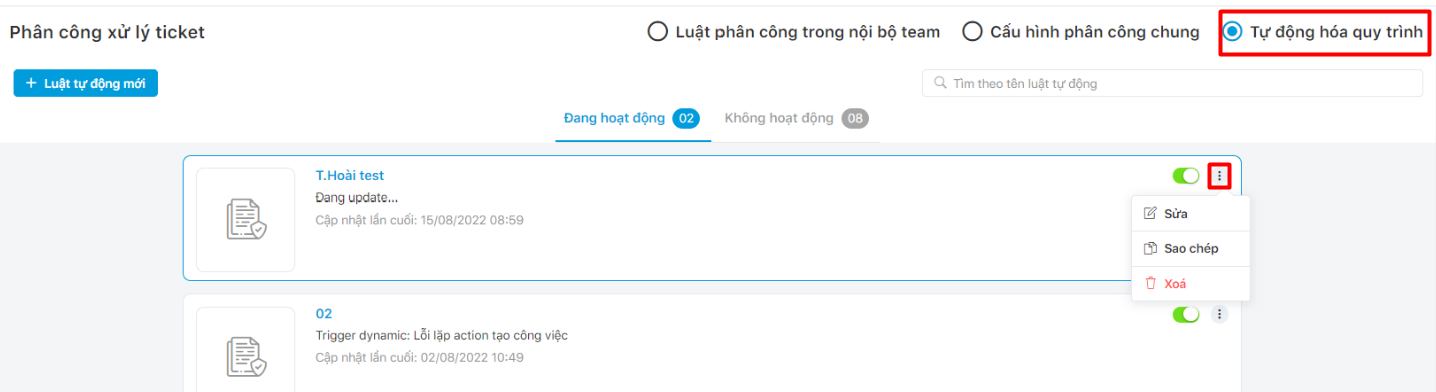Disable the T.Hoài test rule toggle
The image size is (1436, 392).
pyautogui.click(x=1186, y=176)
